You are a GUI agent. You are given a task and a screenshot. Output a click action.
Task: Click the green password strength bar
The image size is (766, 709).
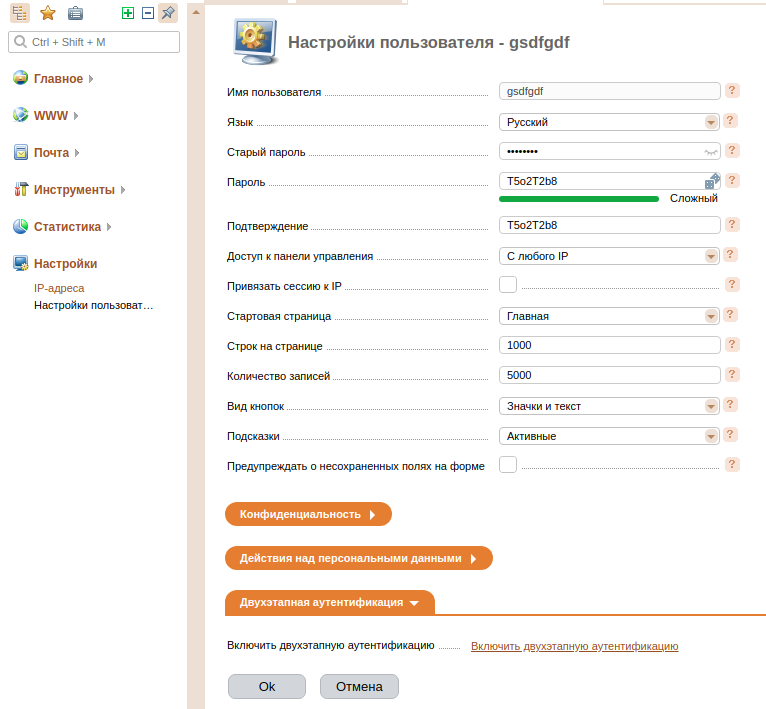coord(579,199)
